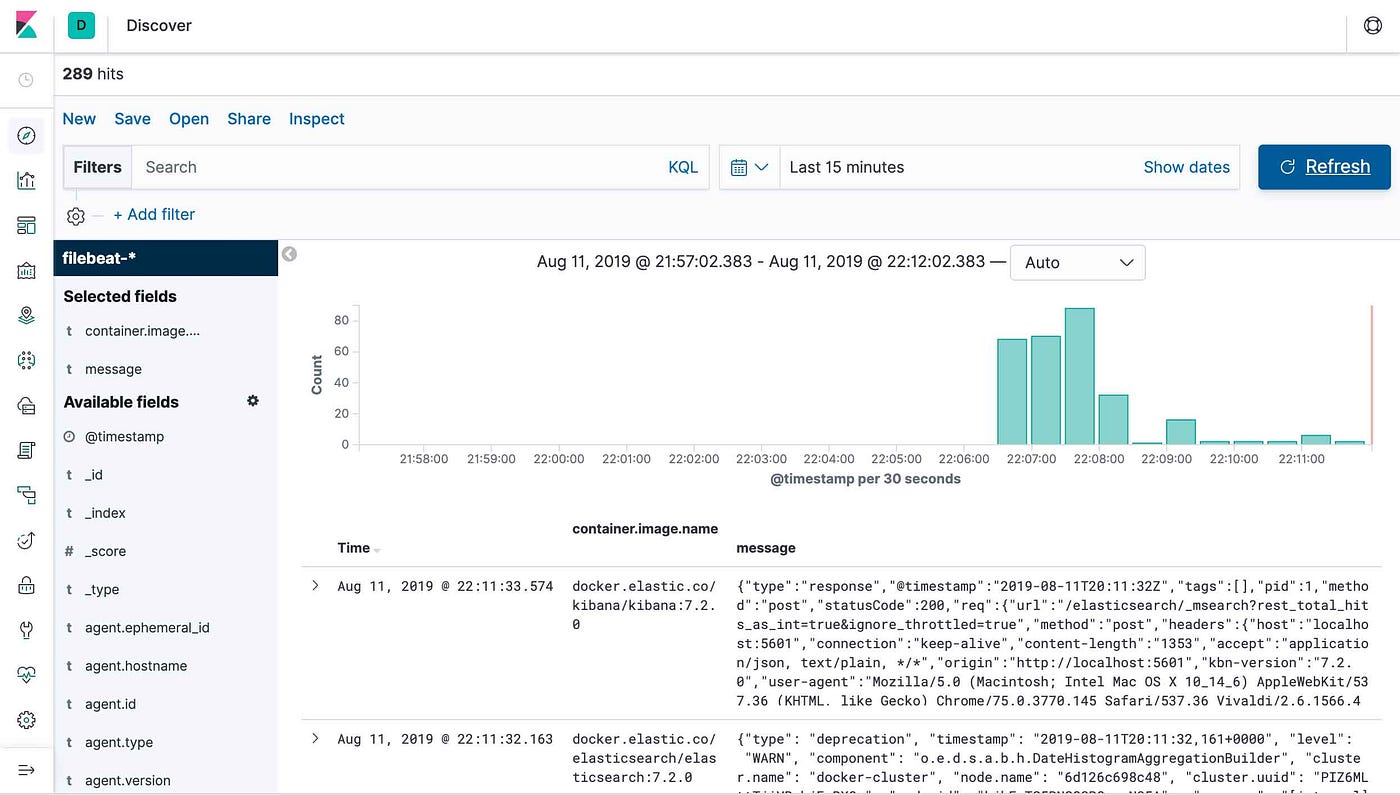Click the Refresh button
Viewport: 1400px width, 795px height.
point(1324,167)
